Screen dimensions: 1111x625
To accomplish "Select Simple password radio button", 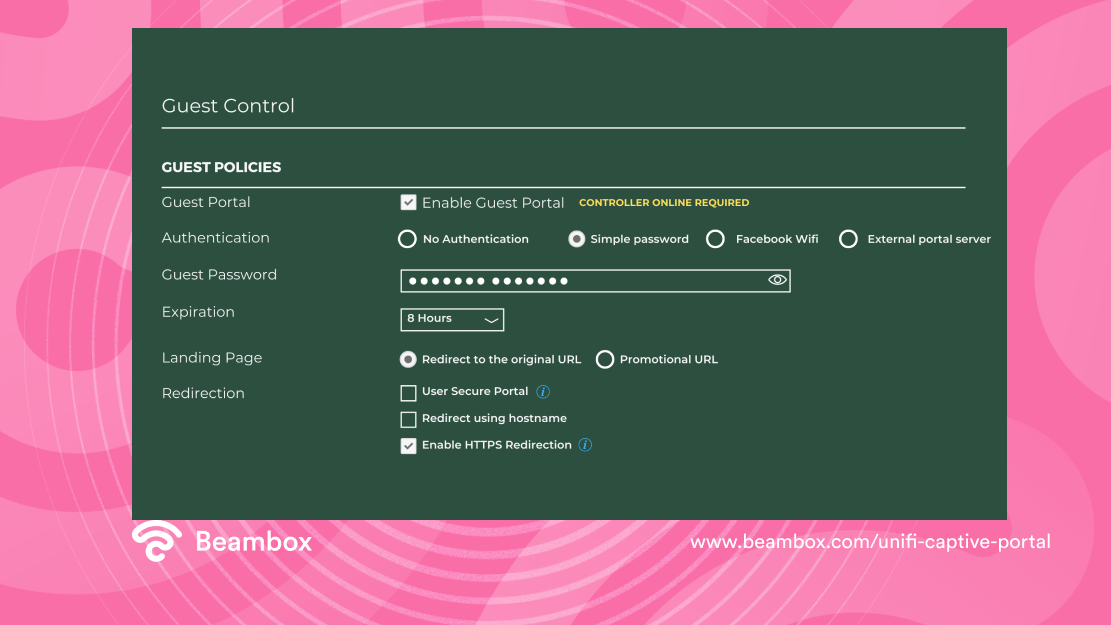I will 577,239.
